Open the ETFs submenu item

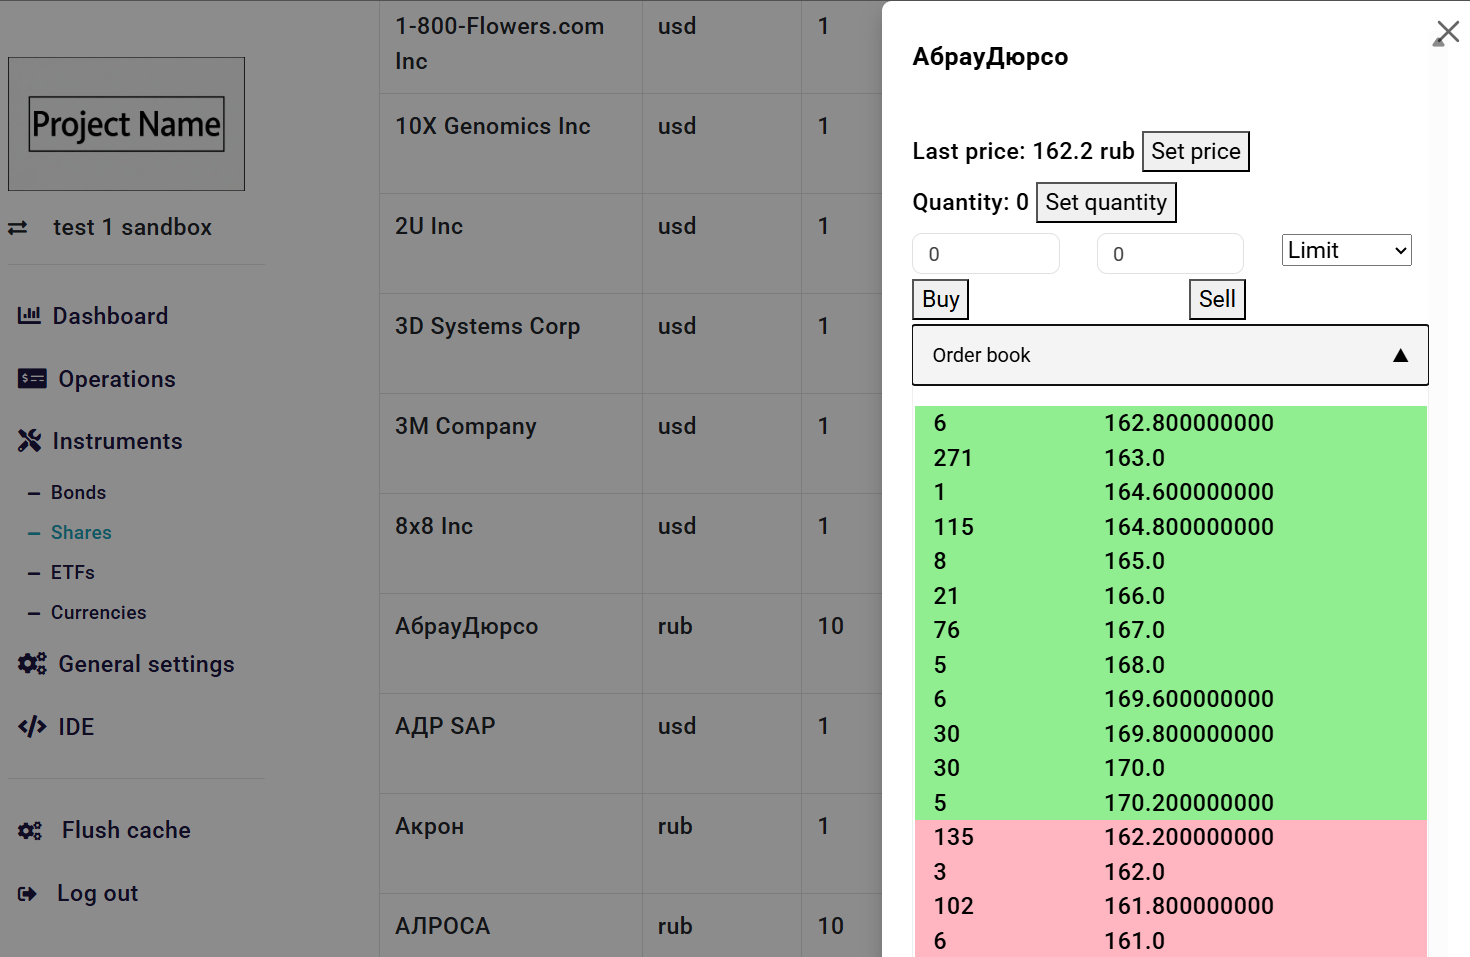(72, 573)
